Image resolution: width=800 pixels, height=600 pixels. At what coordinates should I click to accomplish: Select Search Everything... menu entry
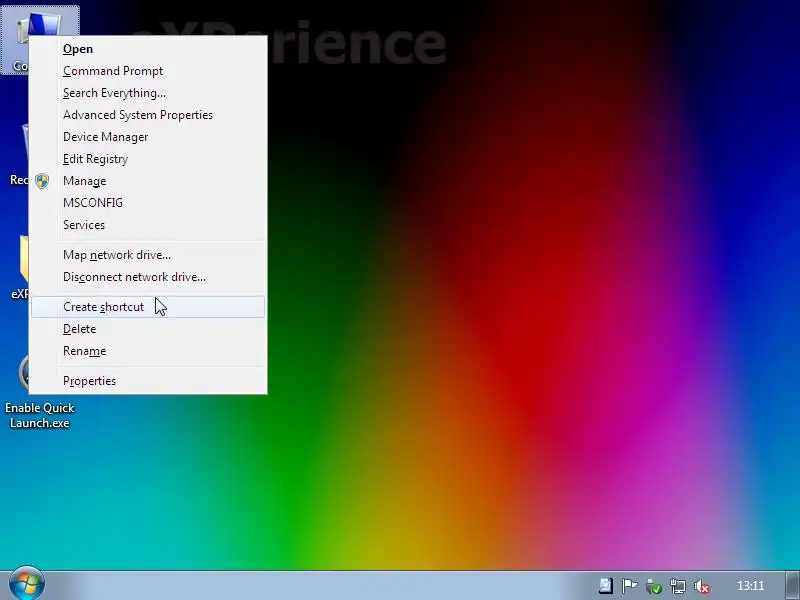pyautogui.click(x=148, y=93)
